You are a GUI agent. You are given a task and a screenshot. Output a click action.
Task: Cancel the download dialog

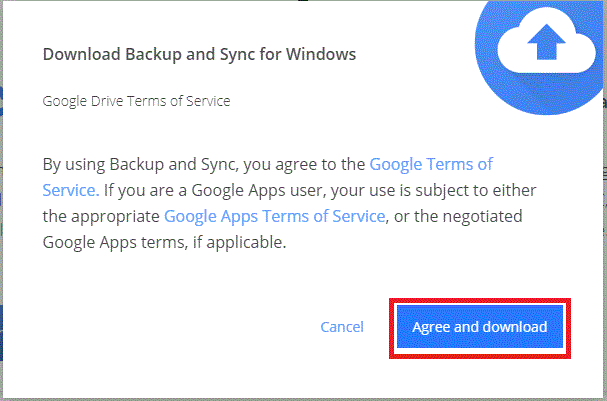(342, 327)
